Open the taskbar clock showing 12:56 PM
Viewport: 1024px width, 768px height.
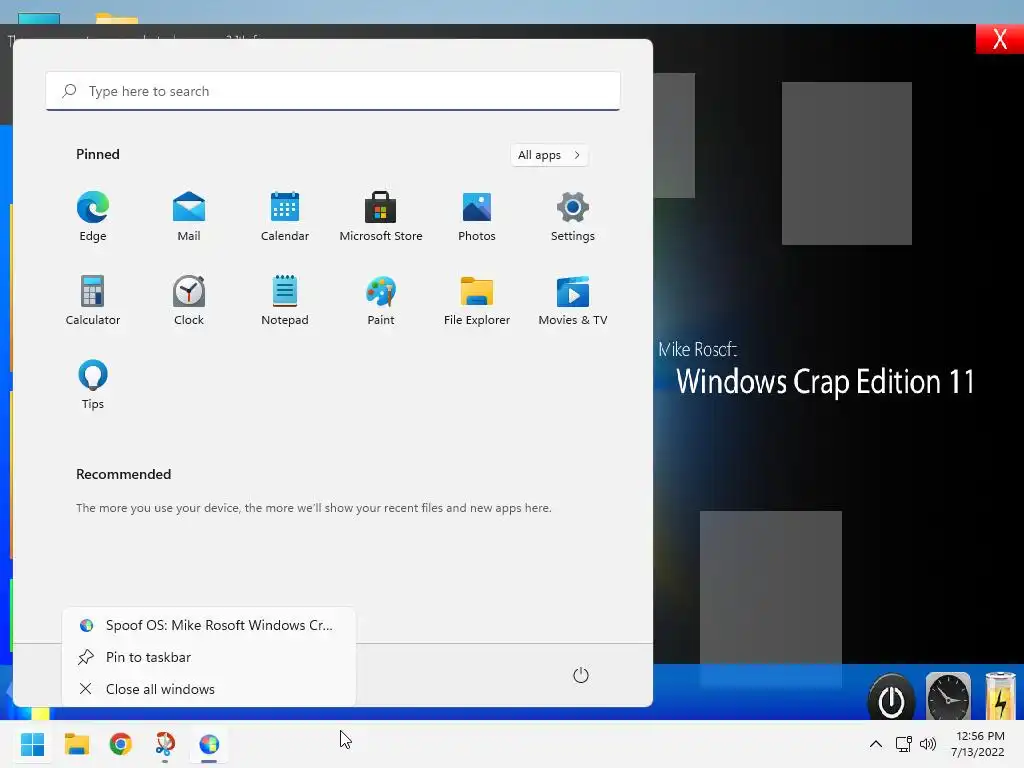(x=978, y=744)
